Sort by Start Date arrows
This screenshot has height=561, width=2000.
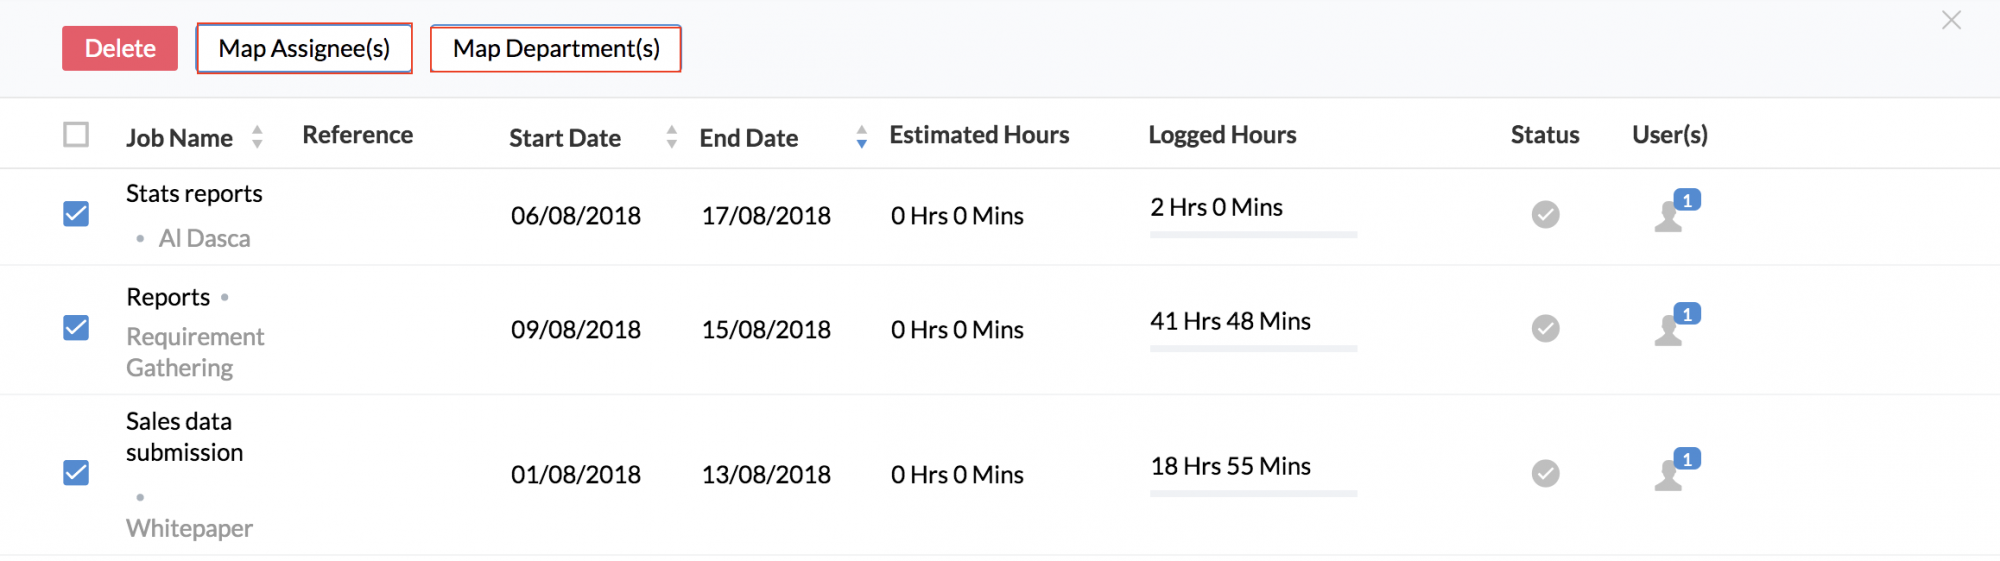click(x=671, y=137)
